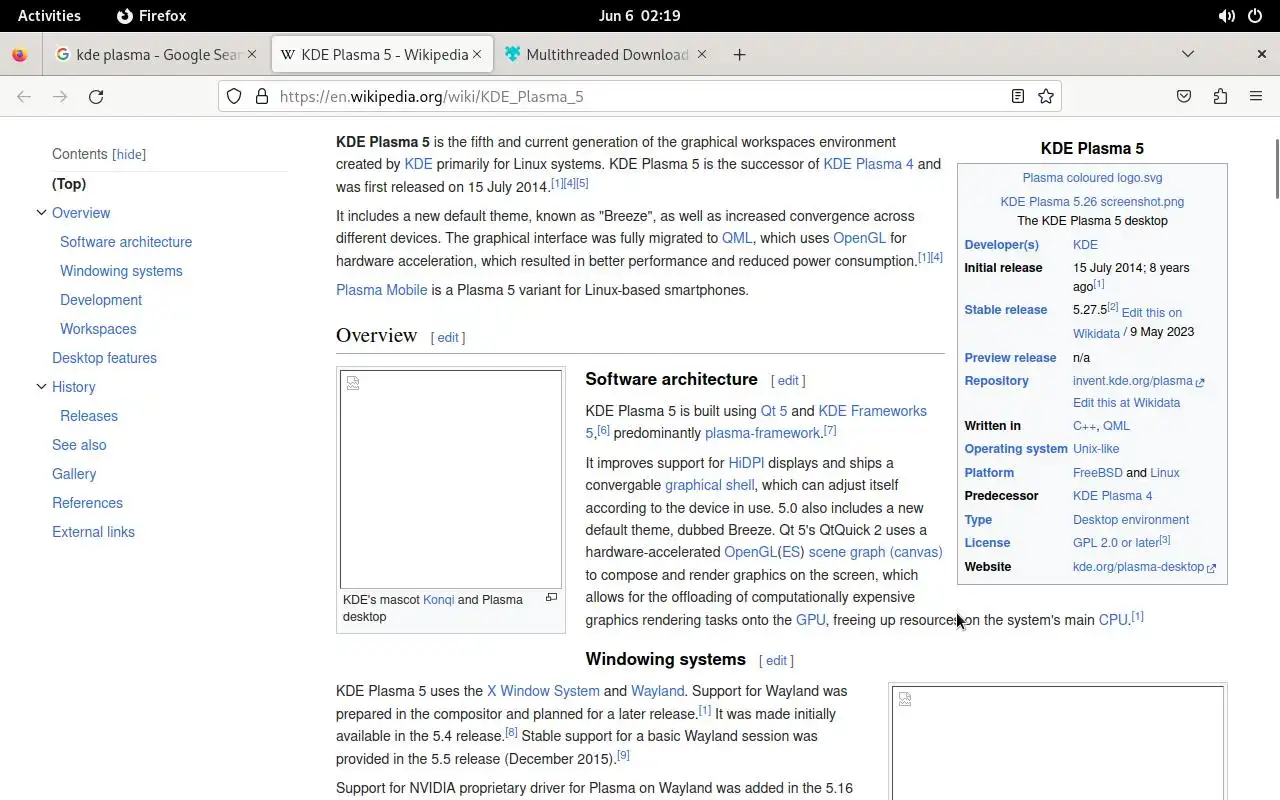Switch to kde plasma Google Search tab

point(157,54)
